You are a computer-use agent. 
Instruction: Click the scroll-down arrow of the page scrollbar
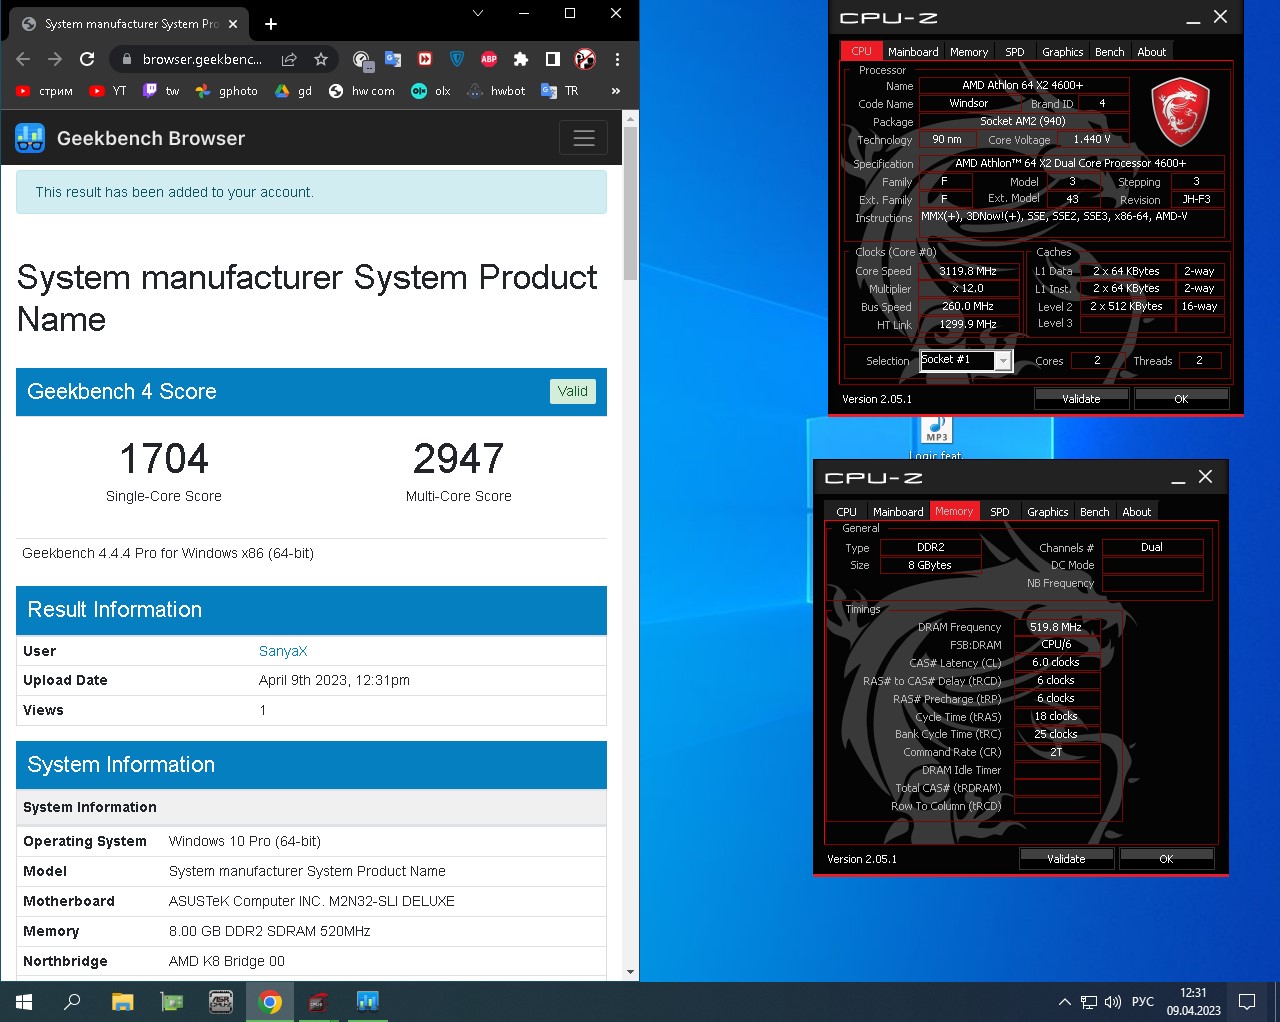[x=630, y=972]
